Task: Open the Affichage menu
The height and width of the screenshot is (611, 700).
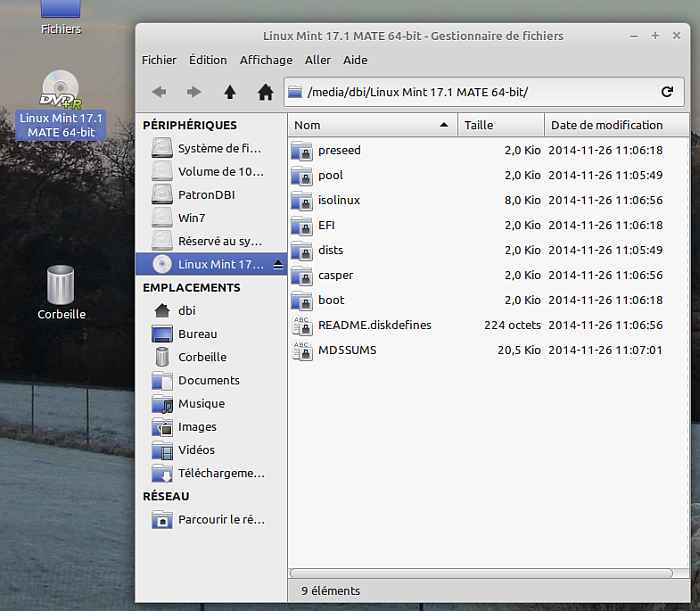Action: (266, 60)
